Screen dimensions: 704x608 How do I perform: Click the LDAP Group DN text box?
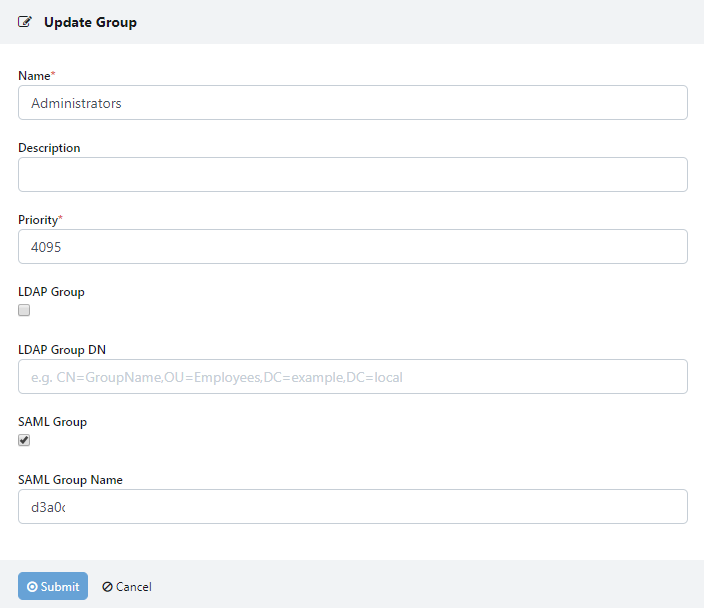point(352,377)
